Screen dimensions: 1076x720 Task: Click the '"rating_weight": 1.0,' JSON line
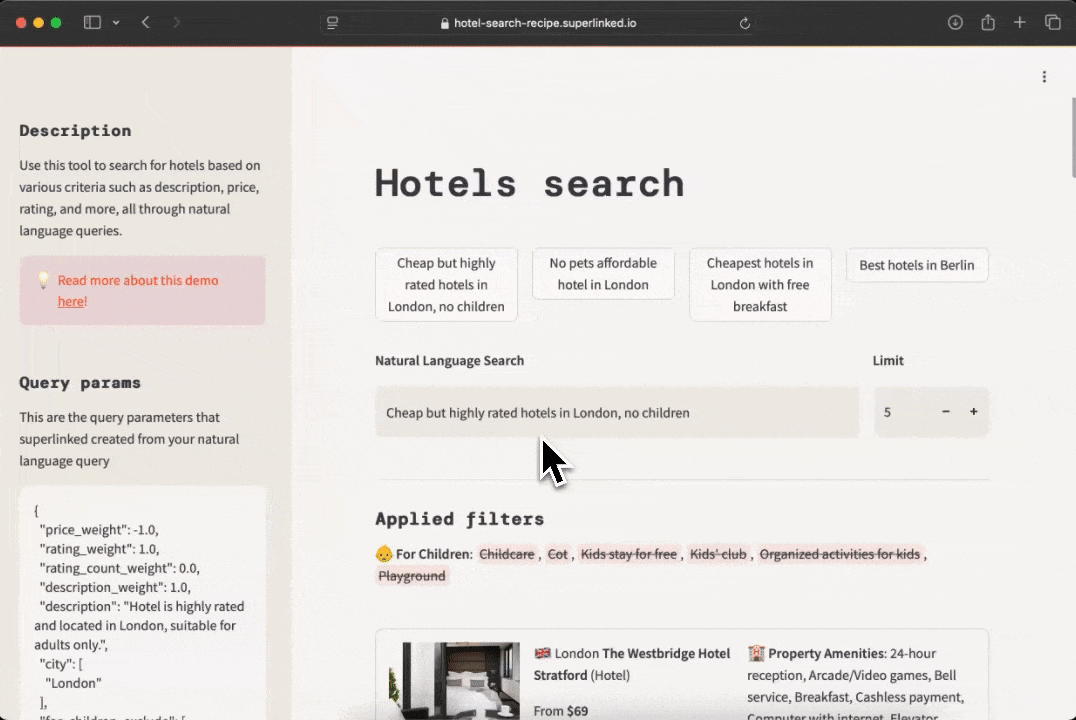coord(100,549)
